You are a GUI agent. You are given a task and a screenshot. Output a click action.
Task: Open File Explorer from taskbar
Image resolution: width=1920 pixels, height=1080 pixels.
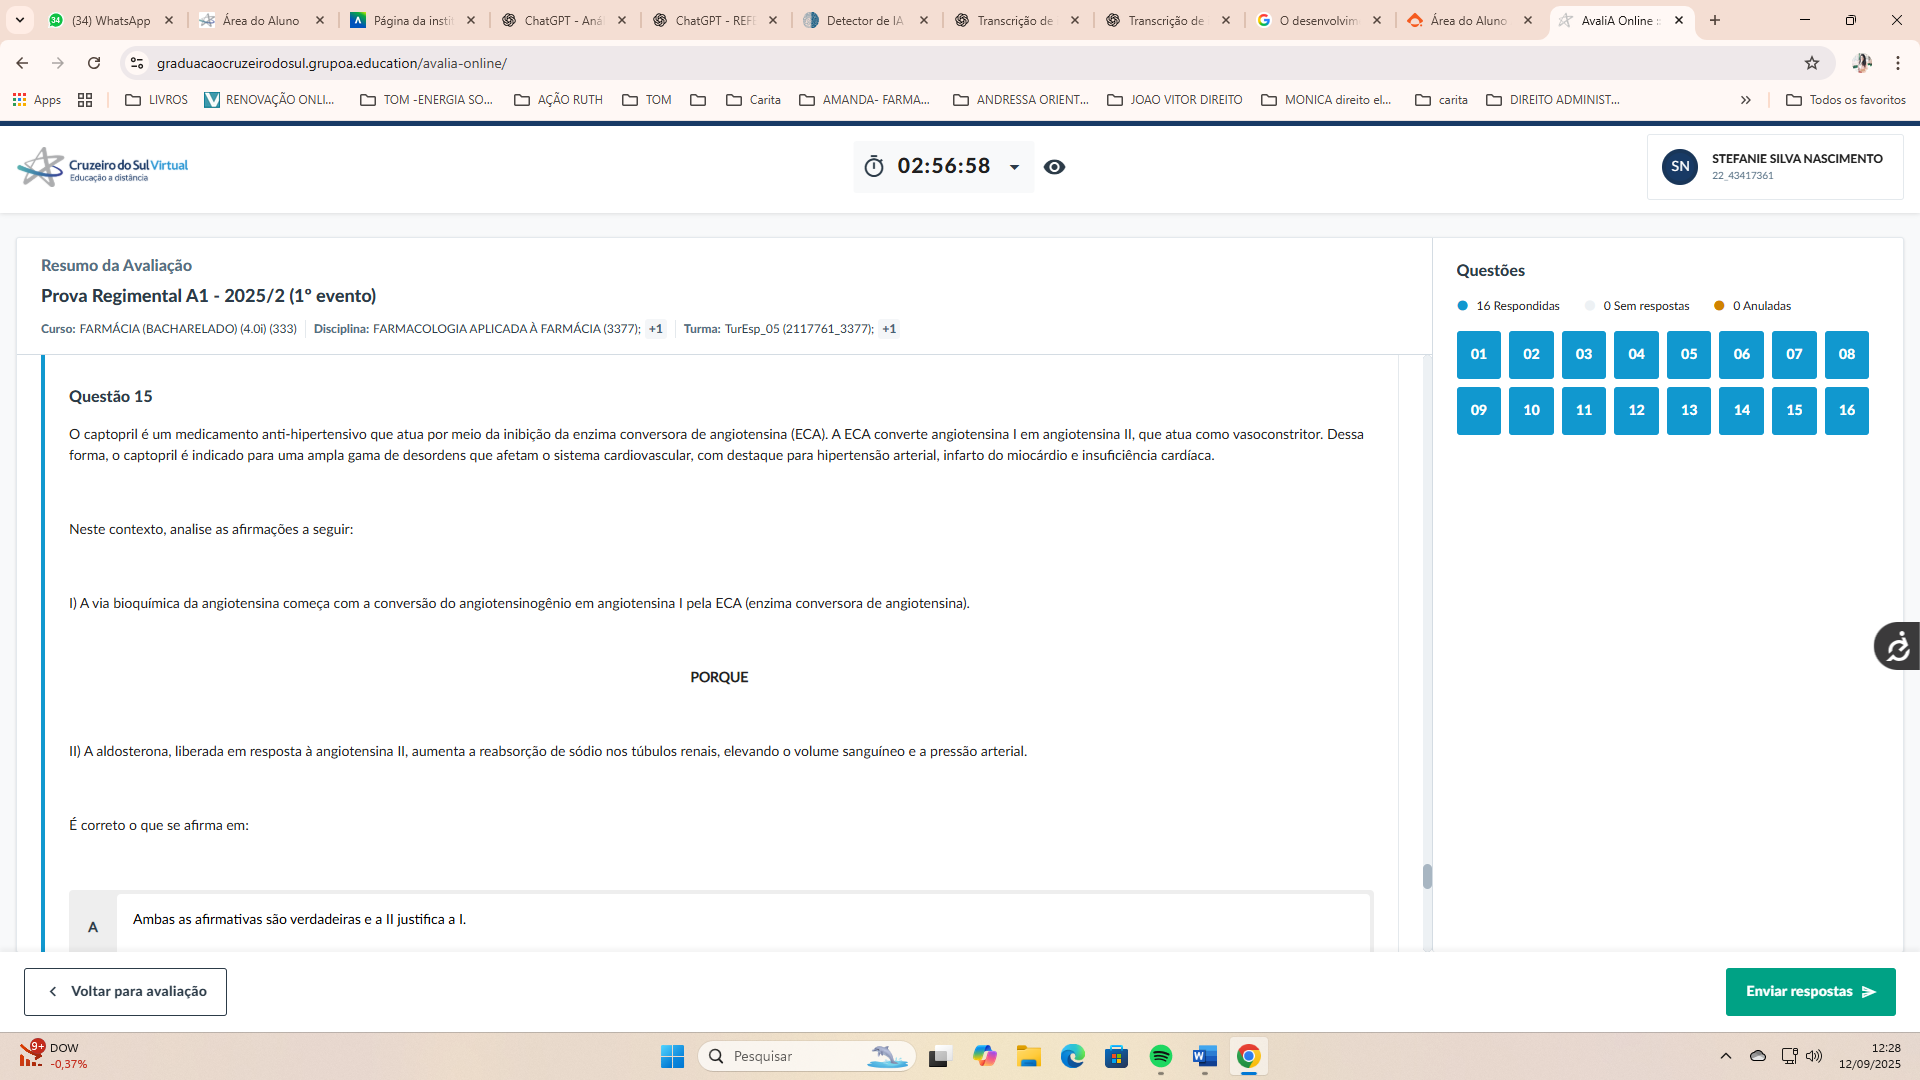pos(1029,1056)
